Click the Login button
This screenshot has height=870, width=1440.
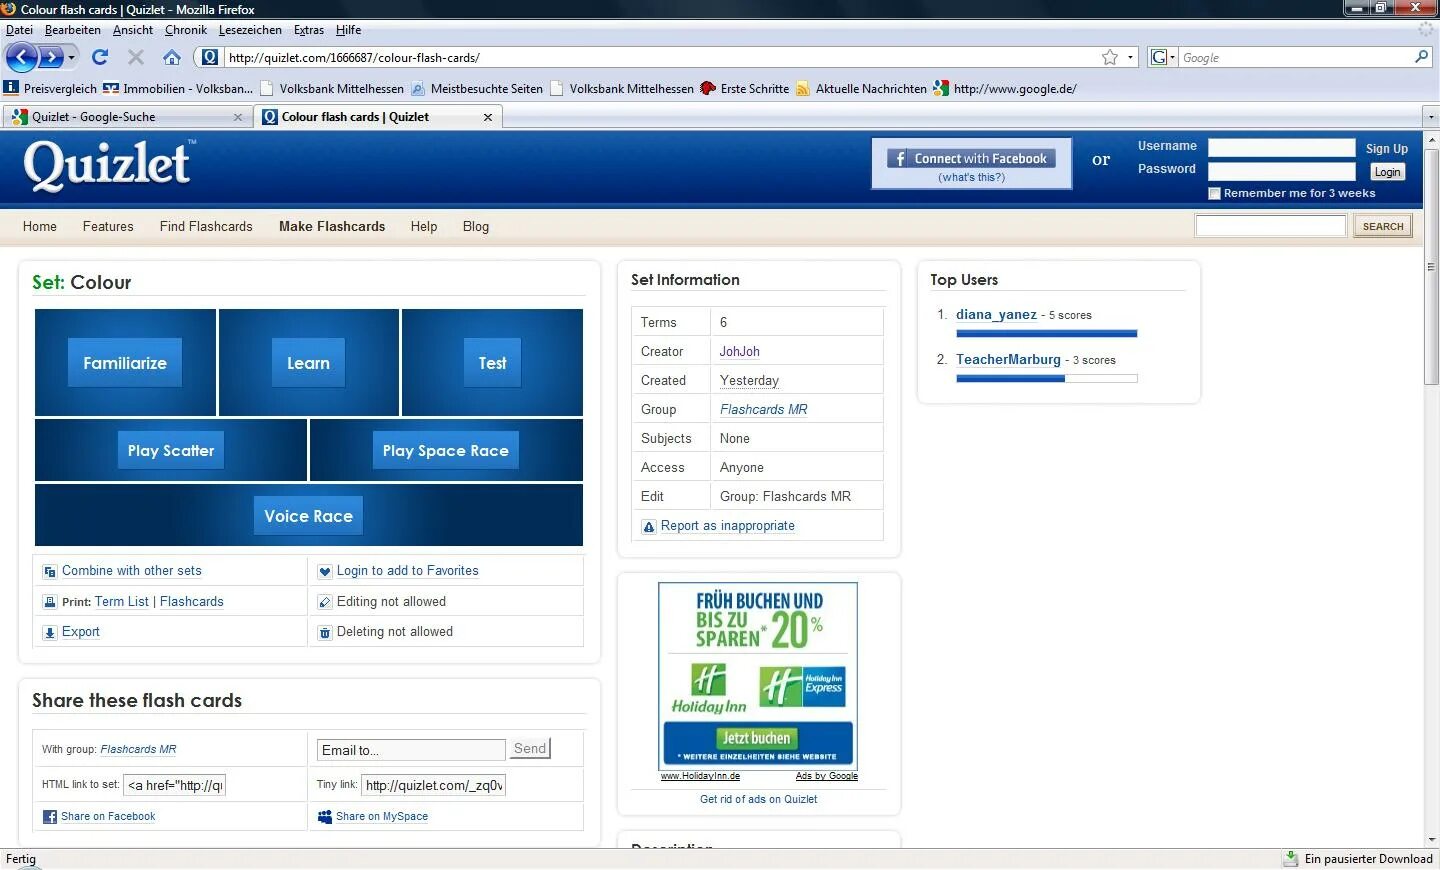1387,172
